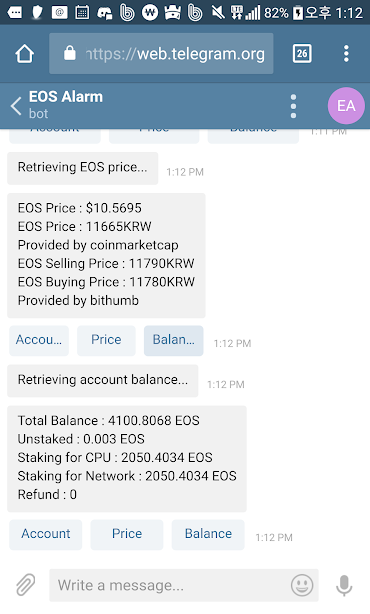The image size is (370, 614).
Task: Open the emoji picker smiley icon
Action: 302,585
